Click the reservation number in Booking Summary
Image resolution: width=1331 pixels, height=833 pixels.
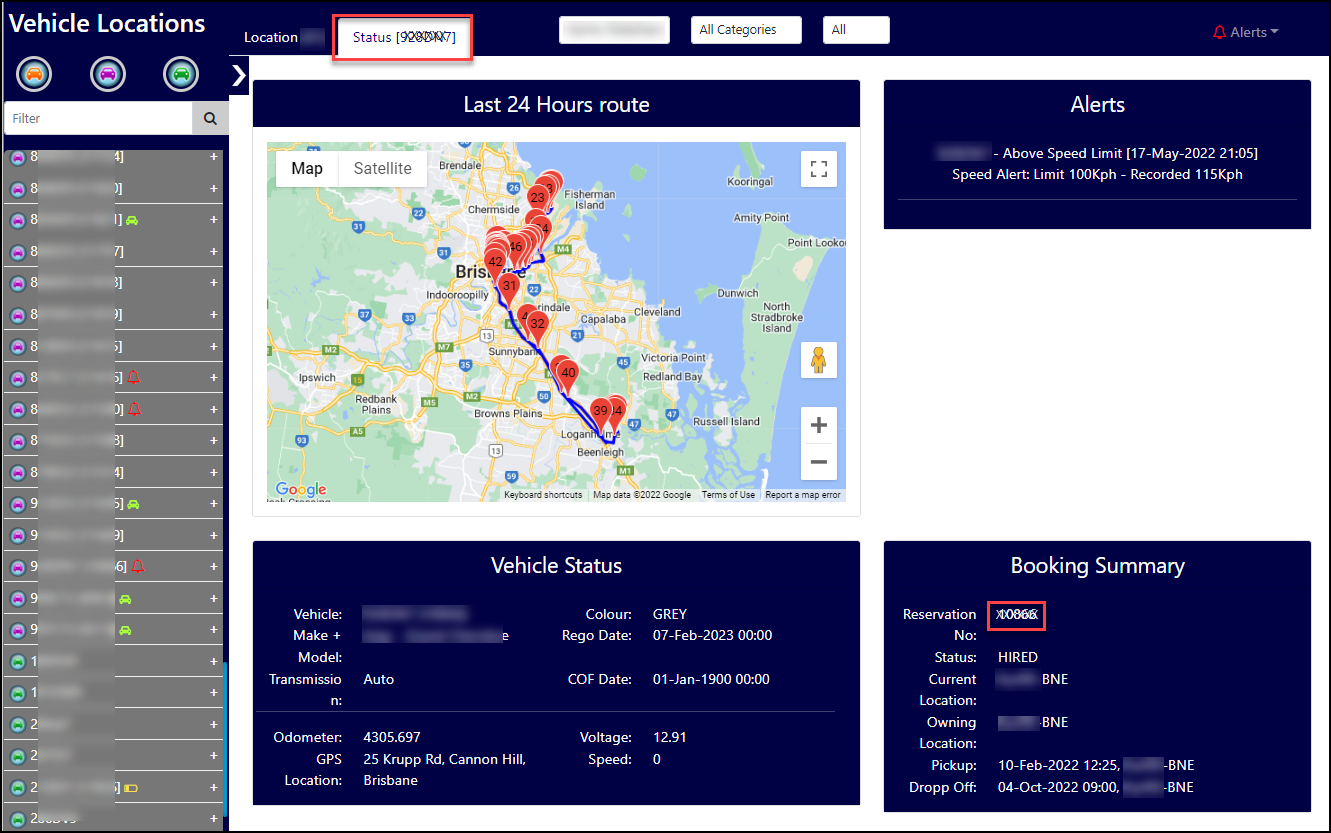pos(1017,615)
